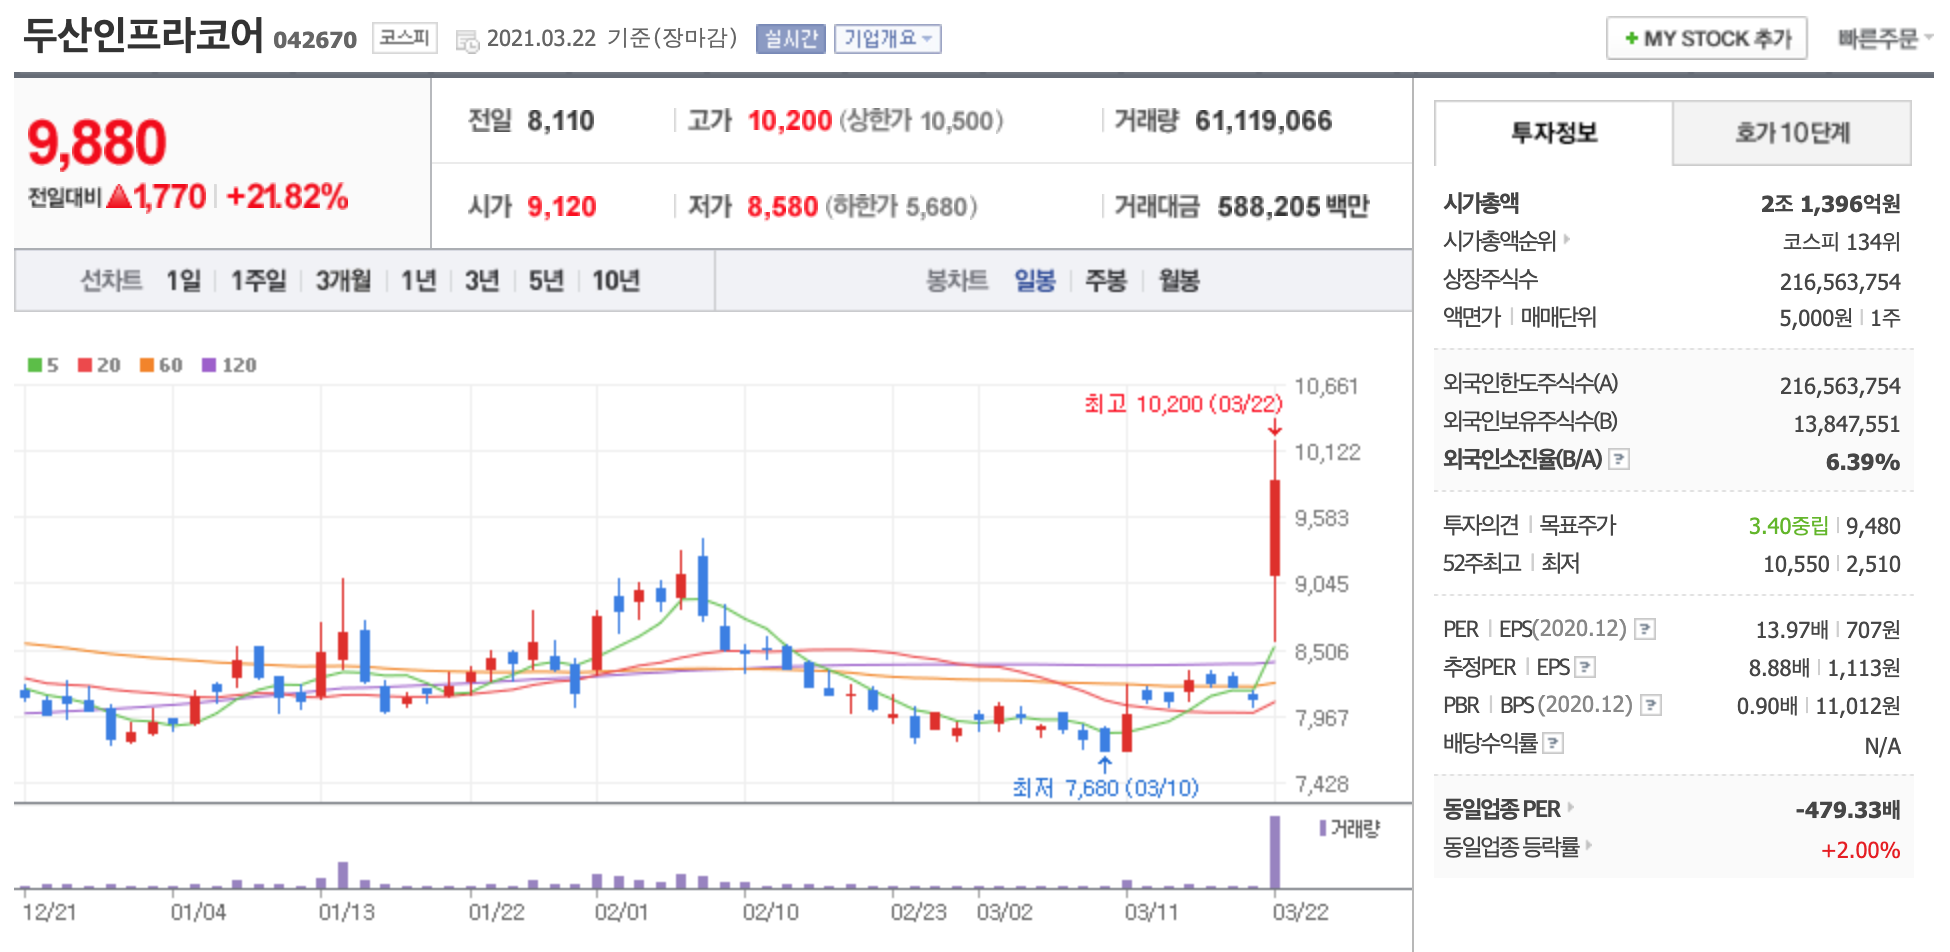Click the 3.40중립 investment opinion value
This screenshot has width=1950, height=952.
coord(1788,526)
